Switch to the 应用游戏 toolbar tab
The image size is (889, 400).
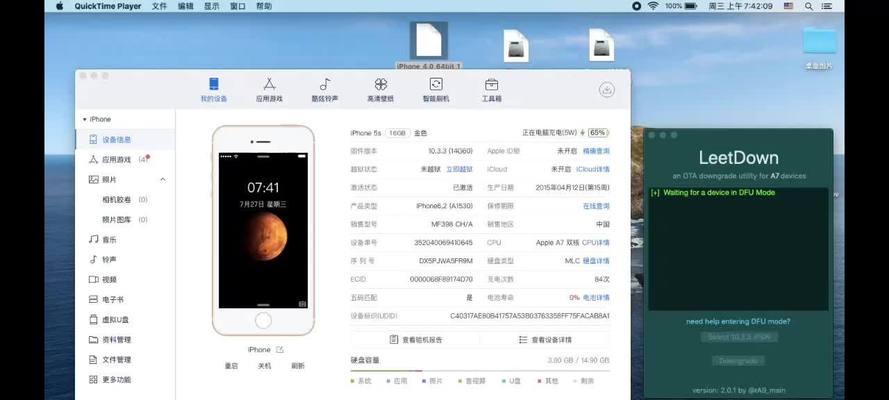pyautogui.click(x=269, y=90)
